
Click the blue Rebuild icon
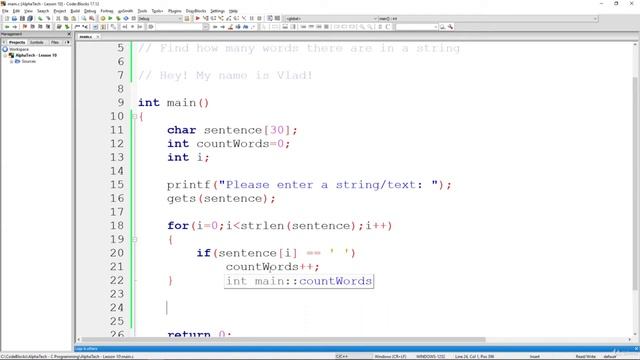pos(126,18)
